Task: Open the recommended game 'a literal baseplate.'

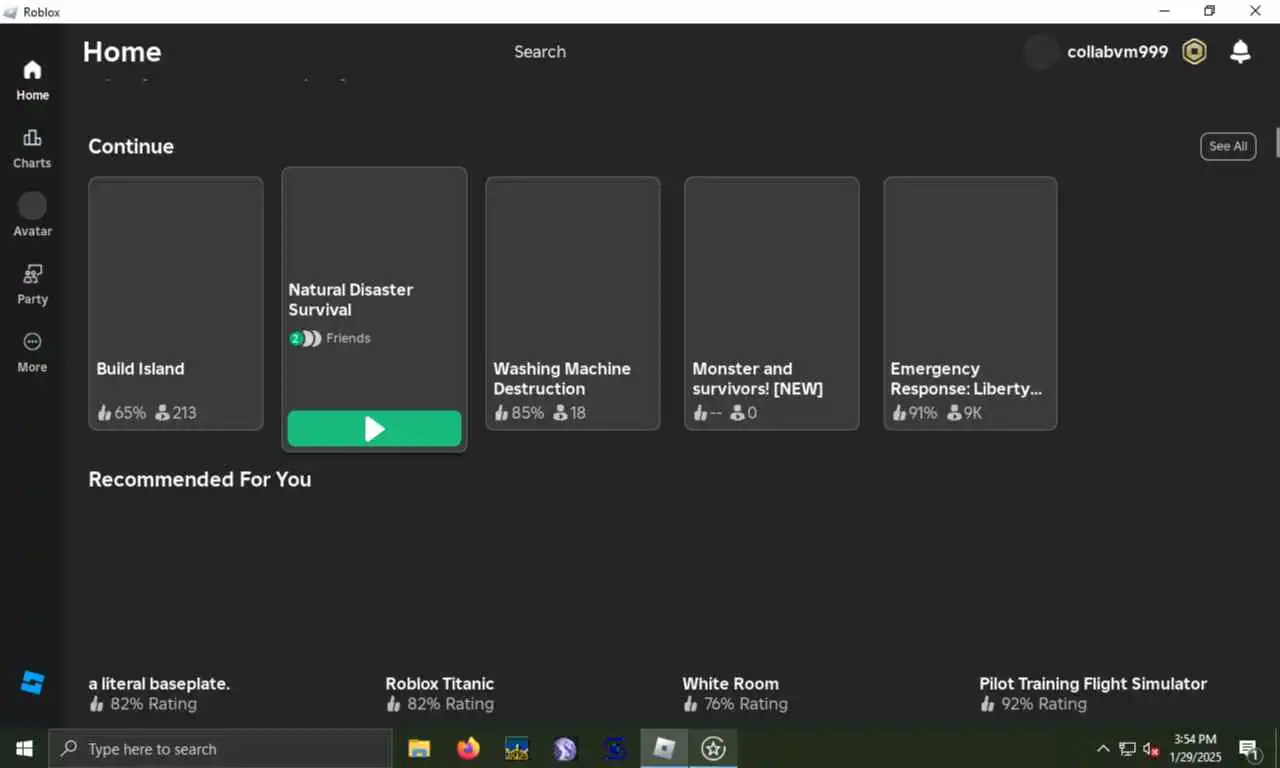Action: pos(159,684)
